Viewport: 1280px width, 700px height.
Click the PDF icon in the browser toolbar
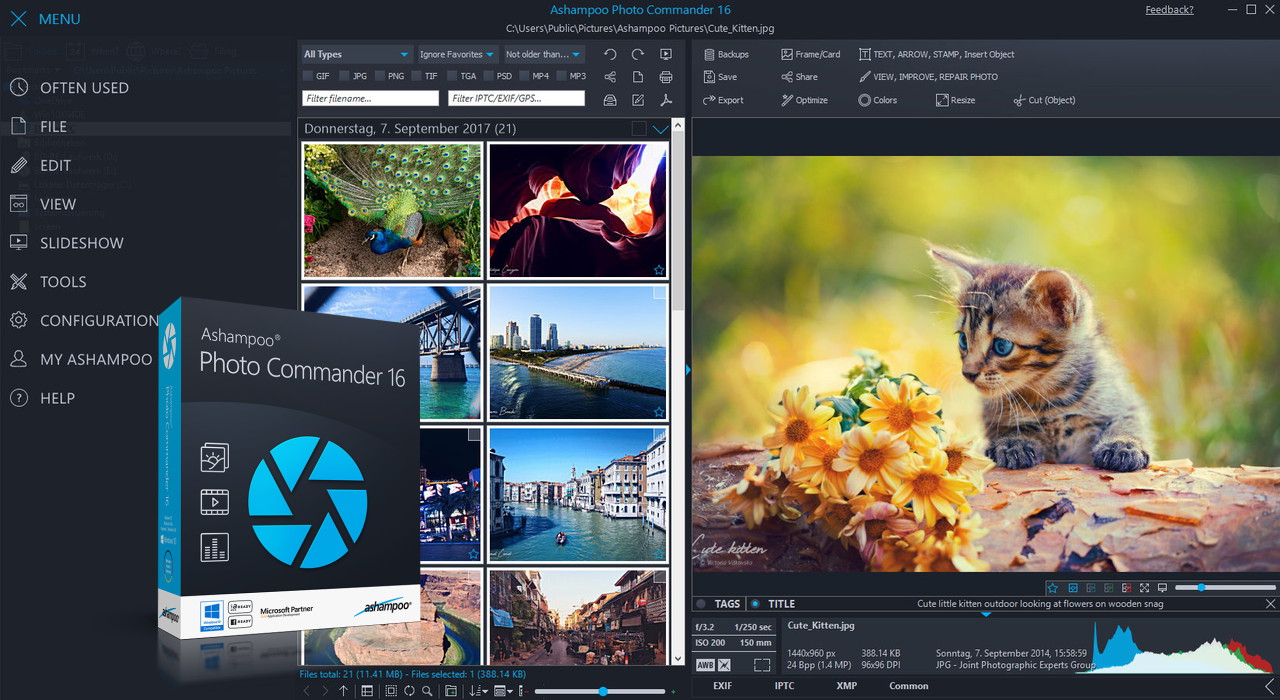point(666,100)
